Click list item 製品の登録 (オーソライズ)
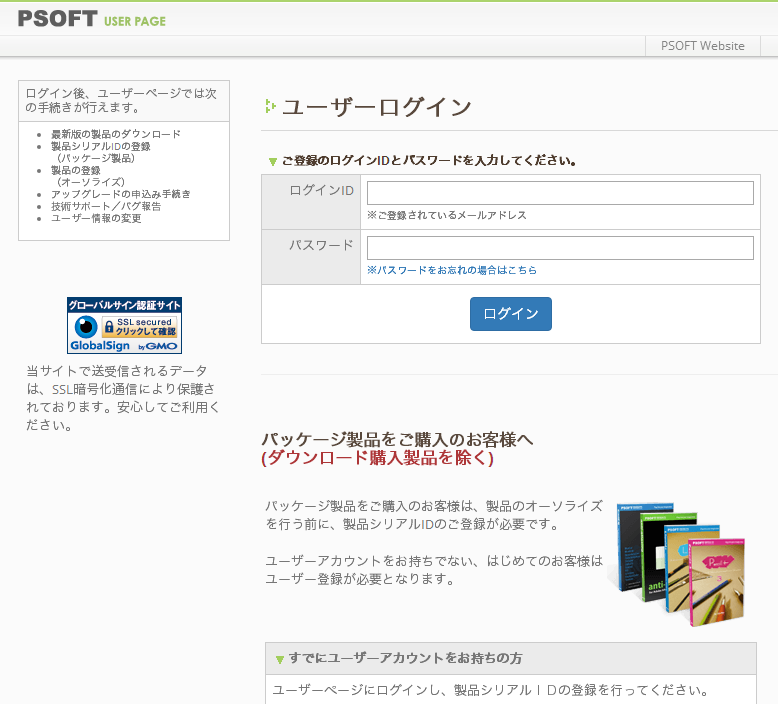The width and height of the screenshot is (778, 704). pos(88,176)
